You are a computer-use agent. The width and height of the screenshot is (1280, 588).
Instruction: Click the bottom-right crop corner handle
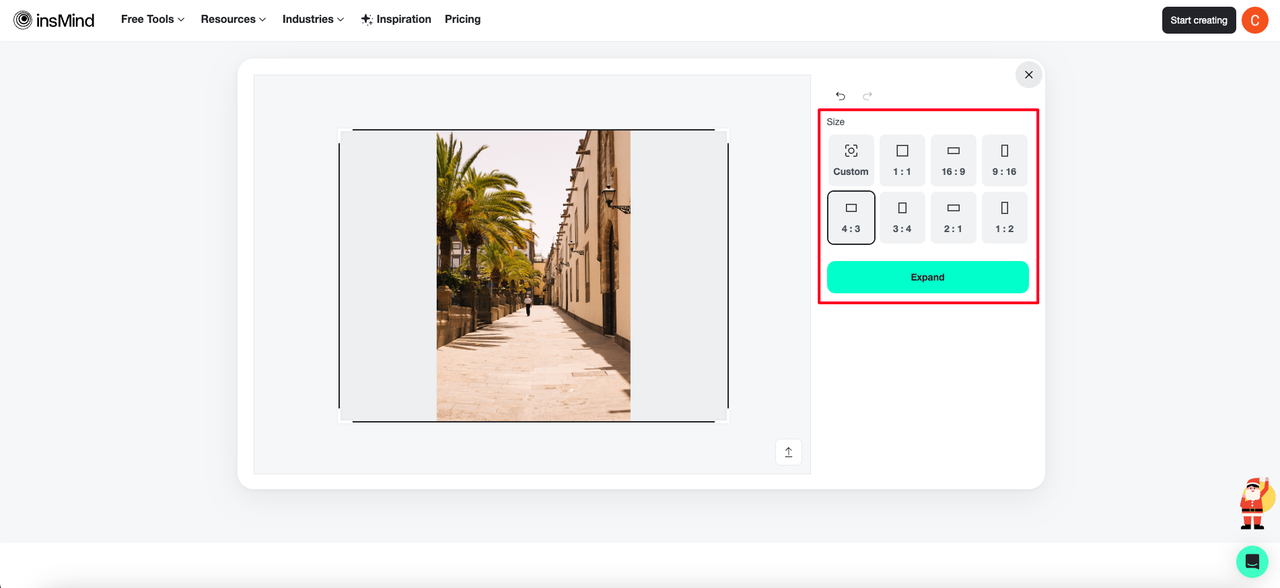[721, 415]
